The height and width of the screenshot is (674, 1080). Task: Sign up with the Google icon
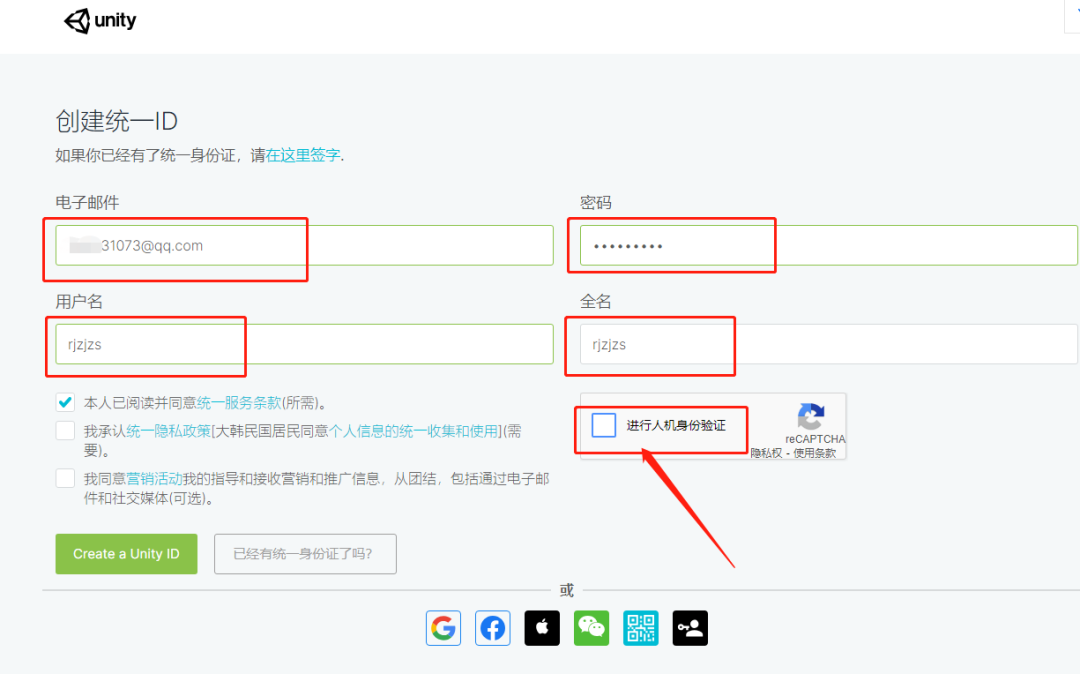pos(443,628)
